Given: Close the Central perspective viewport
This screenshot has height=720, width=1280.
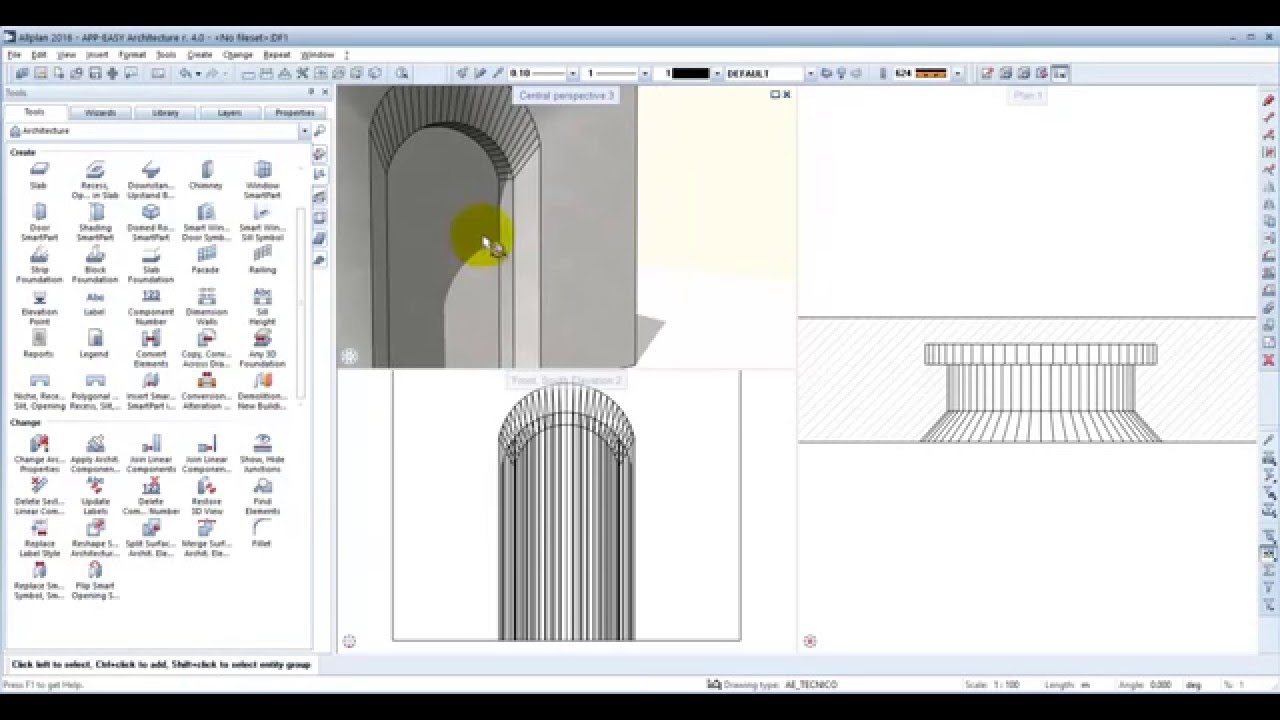Looking at the screenshot, I should pos(786,94).
